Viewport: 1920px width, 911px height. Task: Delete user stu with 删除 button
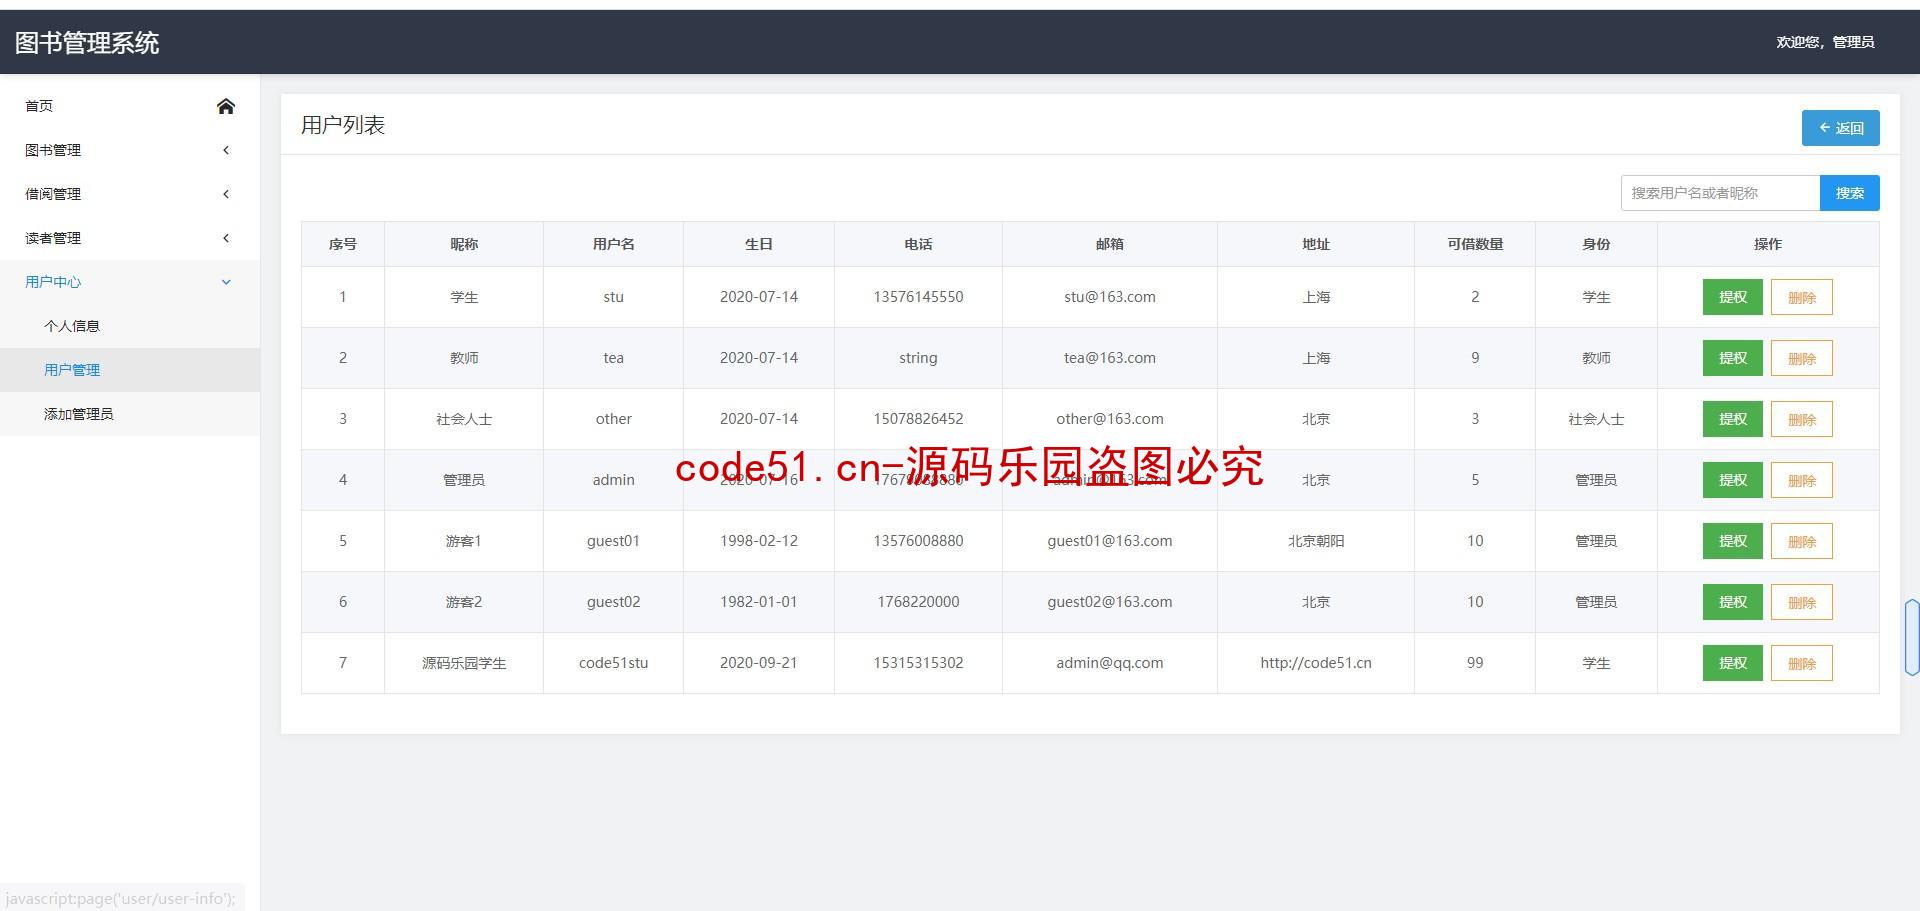coord(1801,297)
